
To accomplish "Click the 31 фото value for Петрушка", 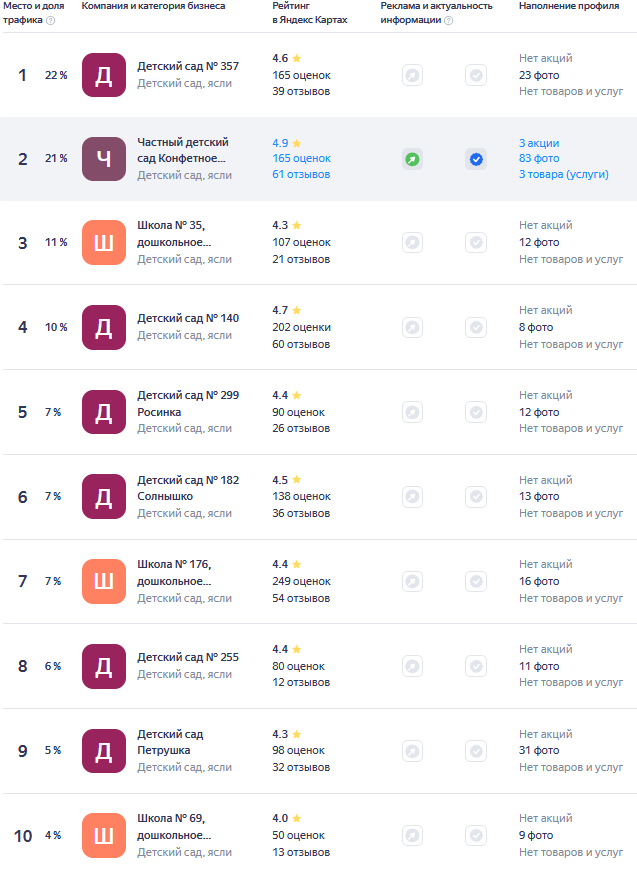I will tap(539, 751).
